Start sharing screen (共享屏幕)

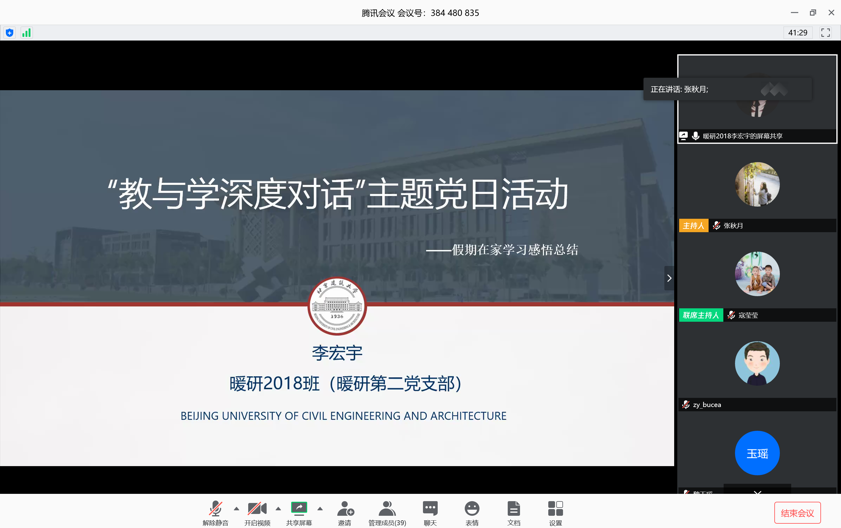299,512
